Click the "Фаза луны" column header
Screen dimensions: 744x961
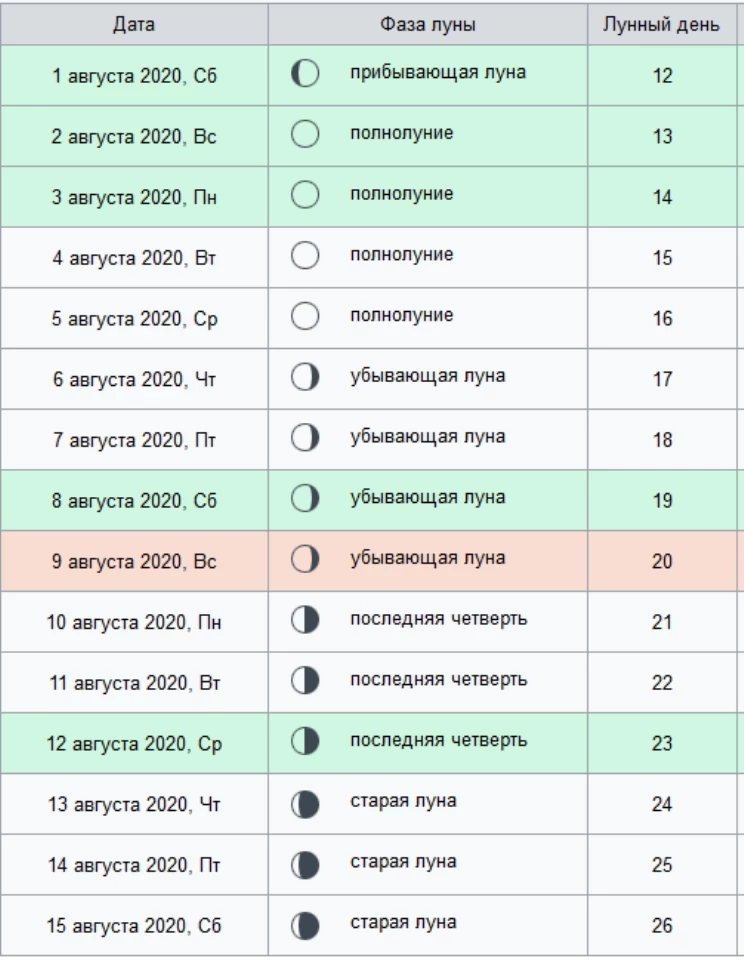pyautogui.click(x=428, y=24)
